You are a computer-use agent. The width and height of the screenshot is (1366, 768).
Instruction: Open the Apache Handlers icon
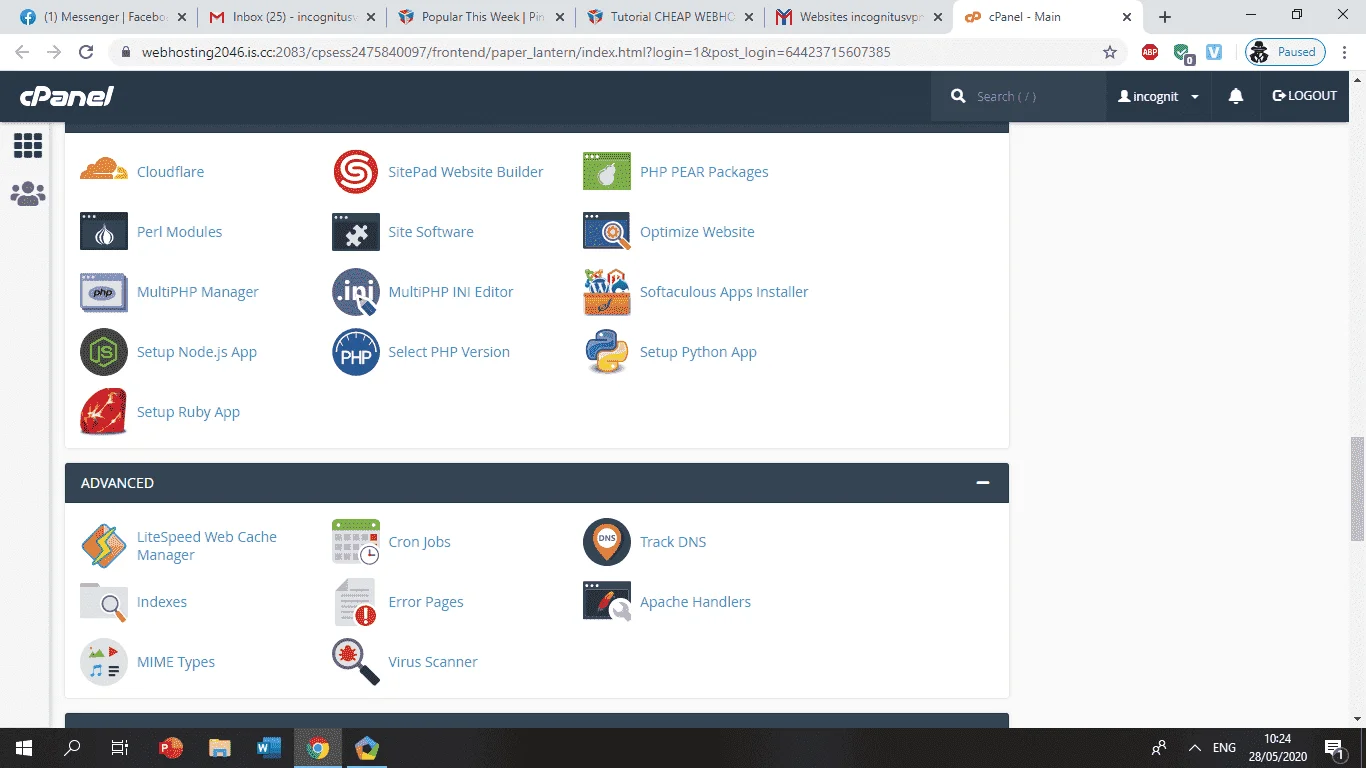(607, 602)
